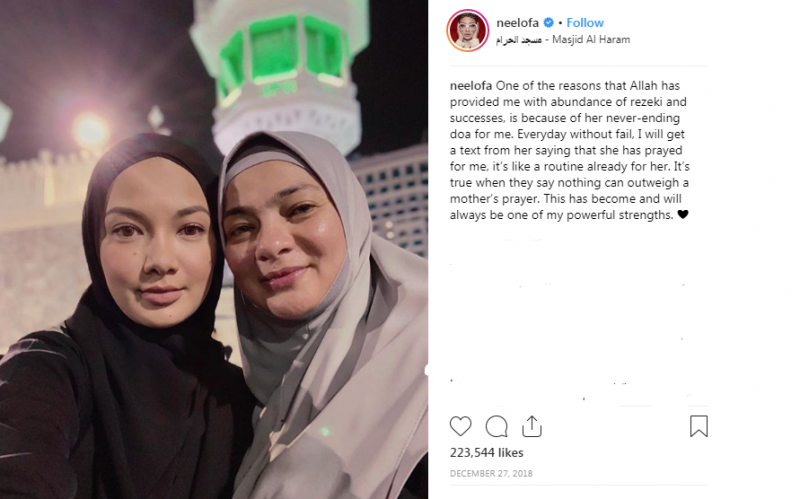View who liked via 223,544 likes
800x499 pixels.
(486, 453)
